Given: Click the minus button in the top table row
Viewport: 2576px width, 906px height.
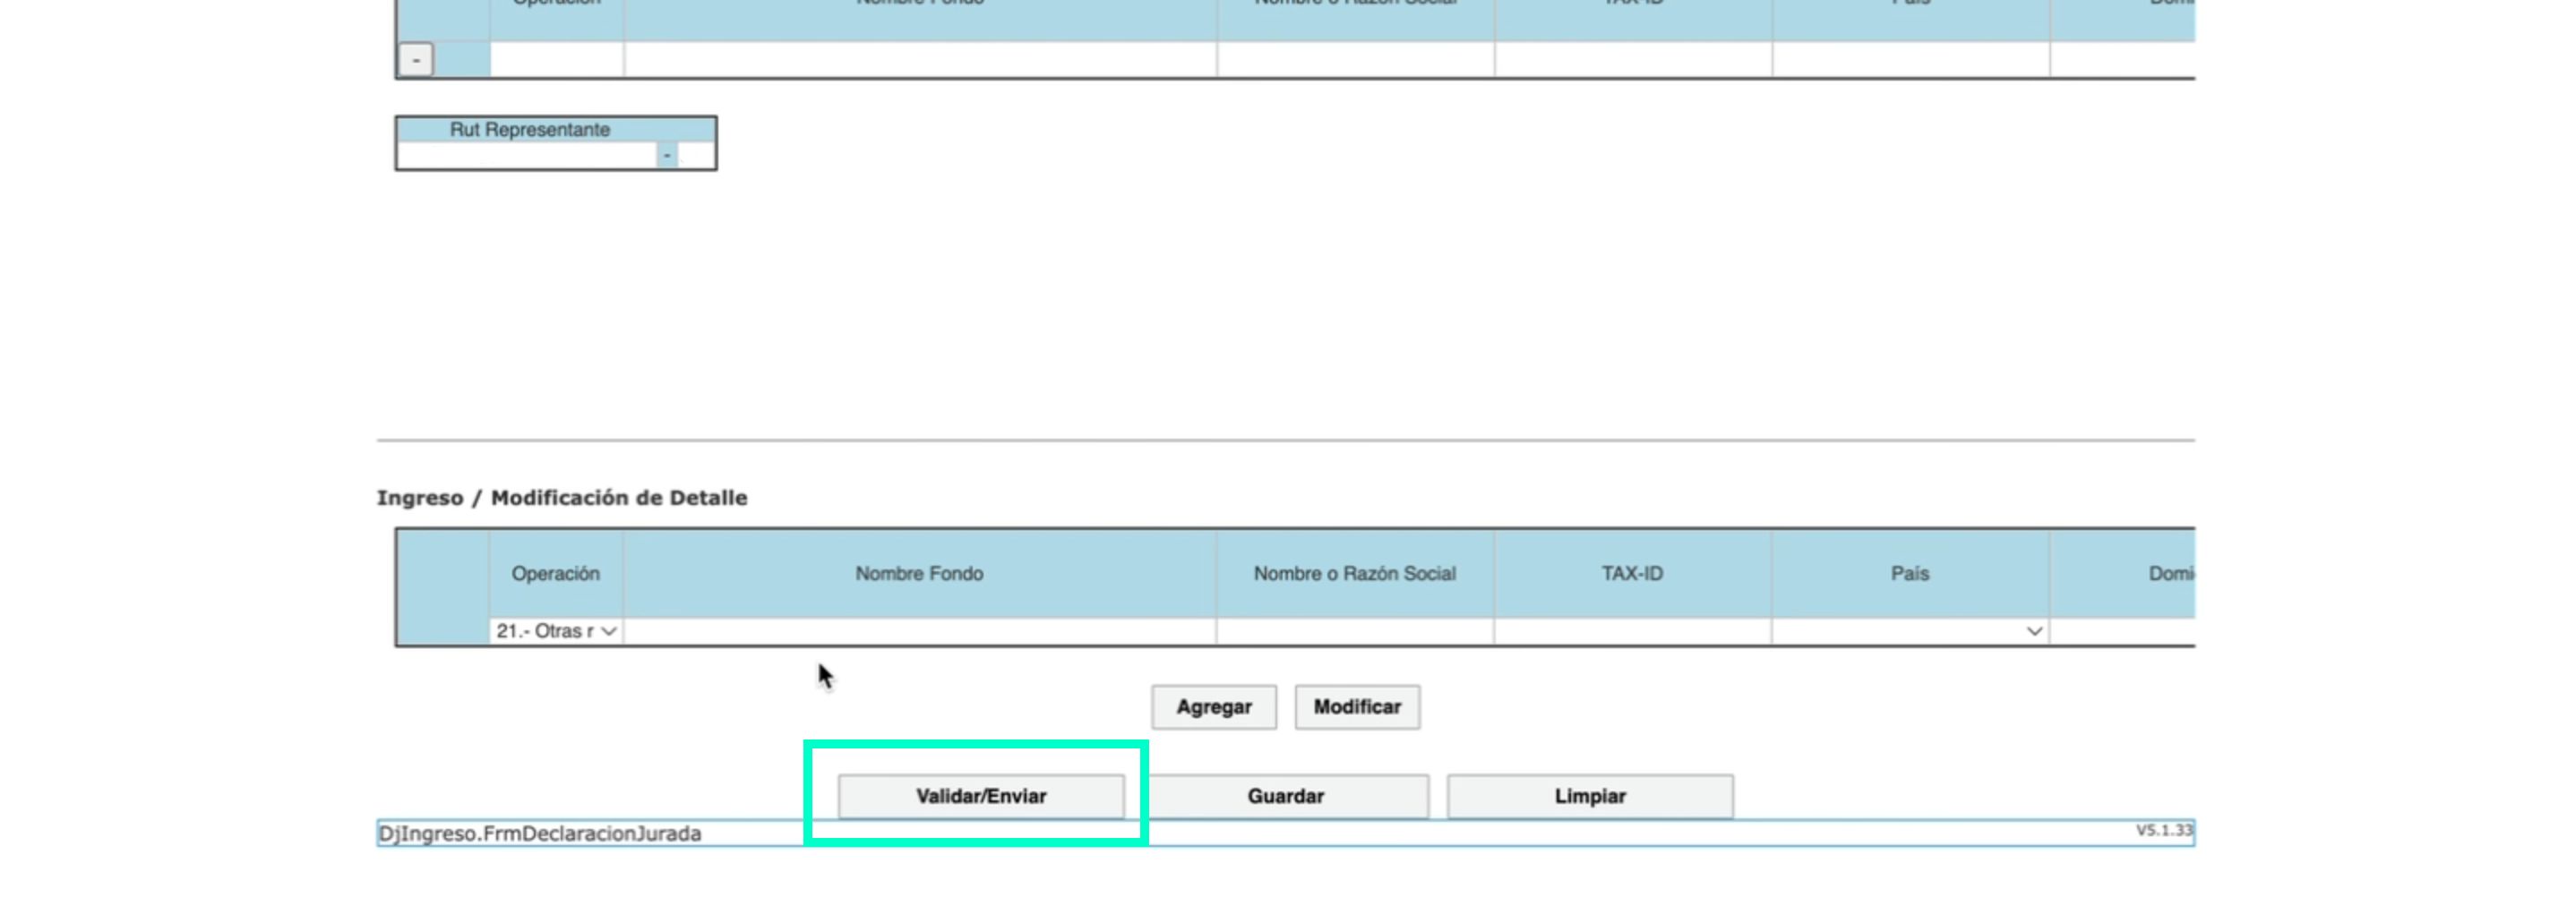Looking at the screenshot, I should coord(416,60).
